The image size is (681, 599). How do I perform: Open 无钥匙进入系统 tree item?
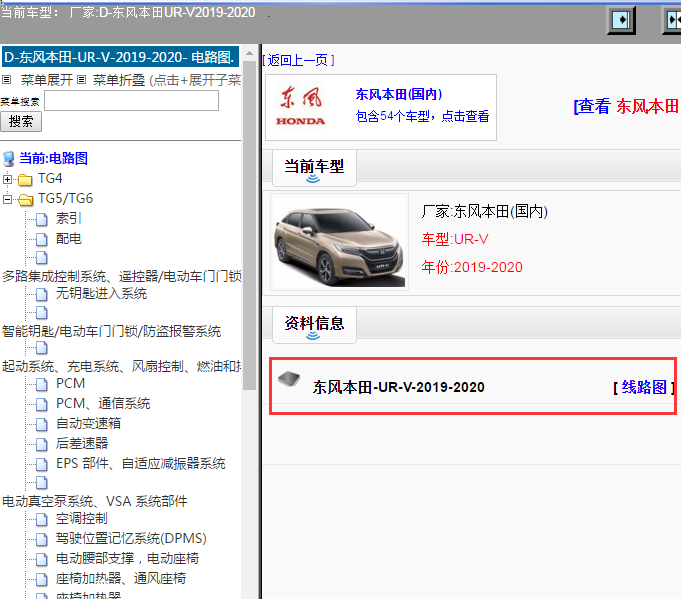click(x=101, y=294)
